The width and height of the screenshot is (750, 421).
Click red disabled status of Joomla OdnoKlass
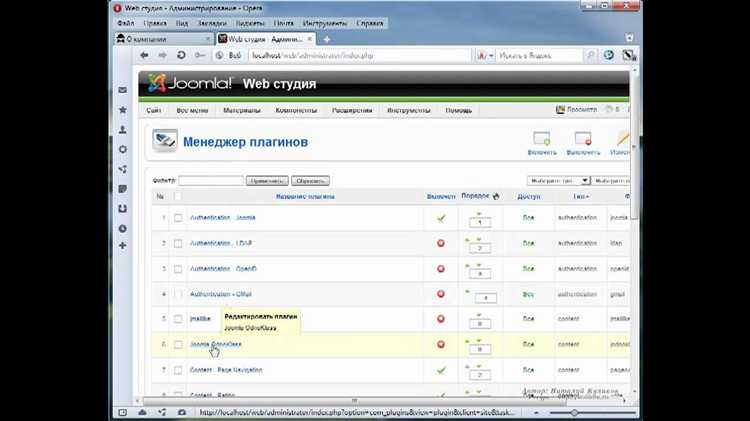pyautogui.click(x=441, y=344)
